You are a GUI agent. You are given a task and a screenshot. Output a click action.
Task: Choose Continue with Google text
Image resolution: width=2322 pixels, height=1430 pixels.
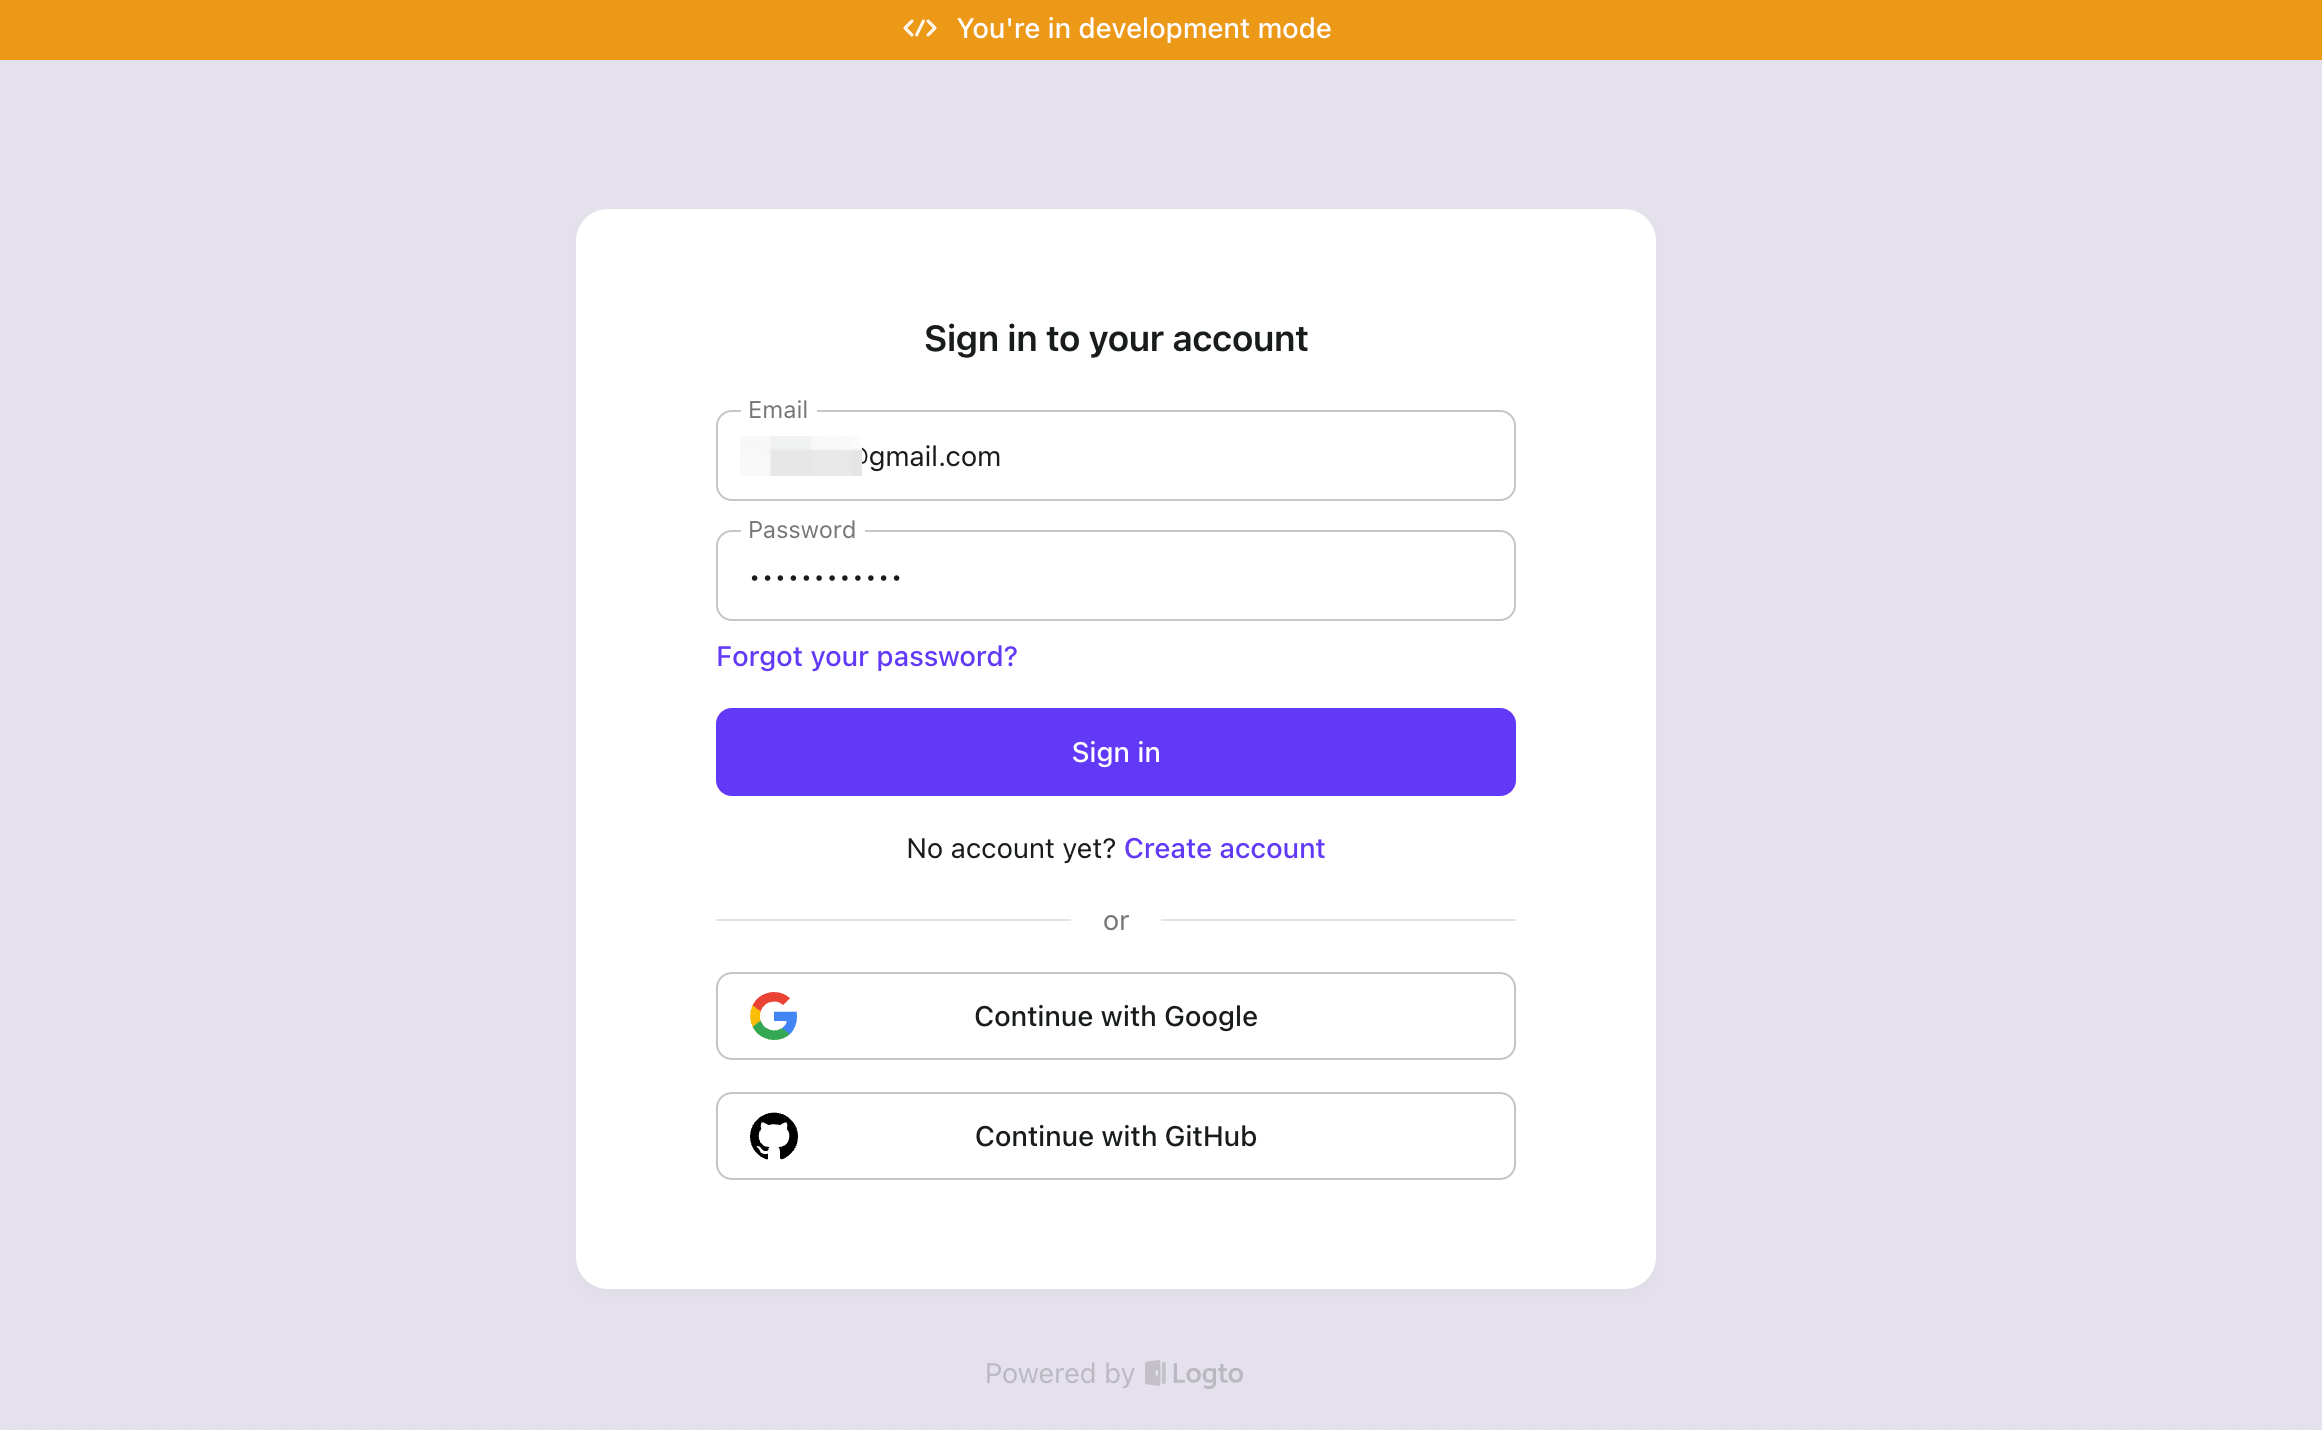click(1116, 1016)
